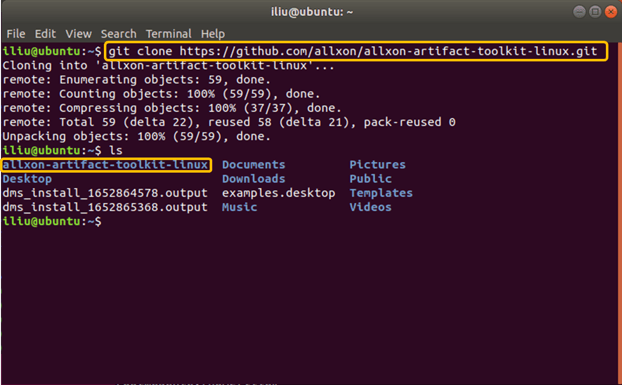
Task: Close the terminal window
Action: click(x=611, y=12)
